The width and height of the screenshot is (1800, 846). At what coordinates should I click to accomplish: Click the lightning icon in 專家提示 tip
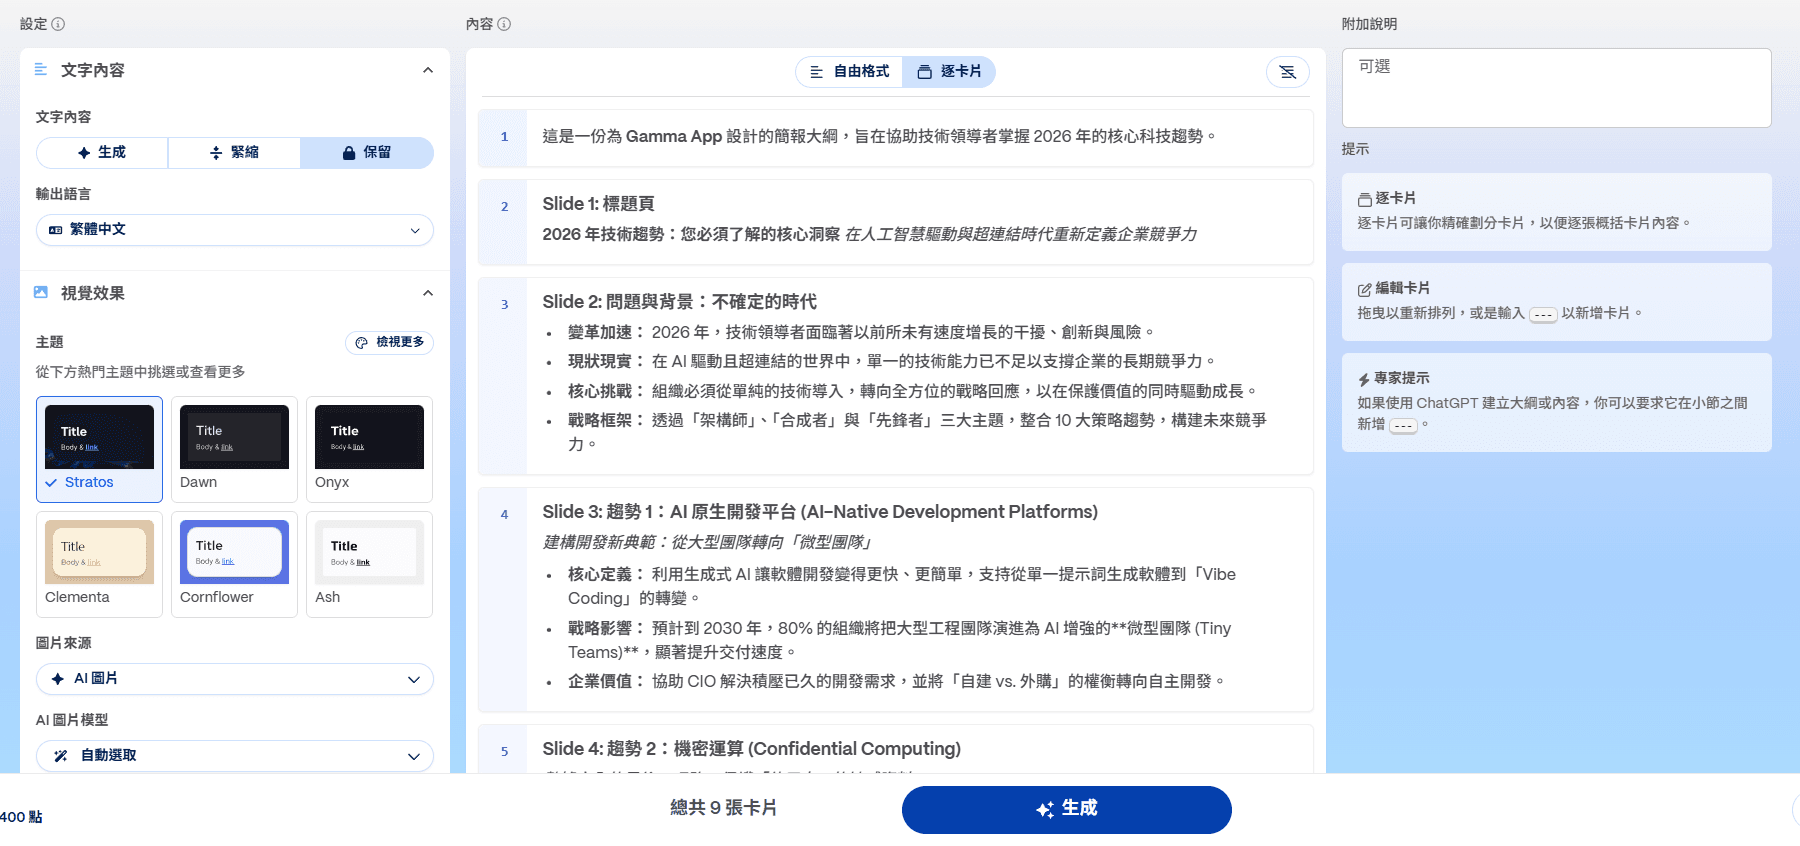click(x=1364, y=379)
